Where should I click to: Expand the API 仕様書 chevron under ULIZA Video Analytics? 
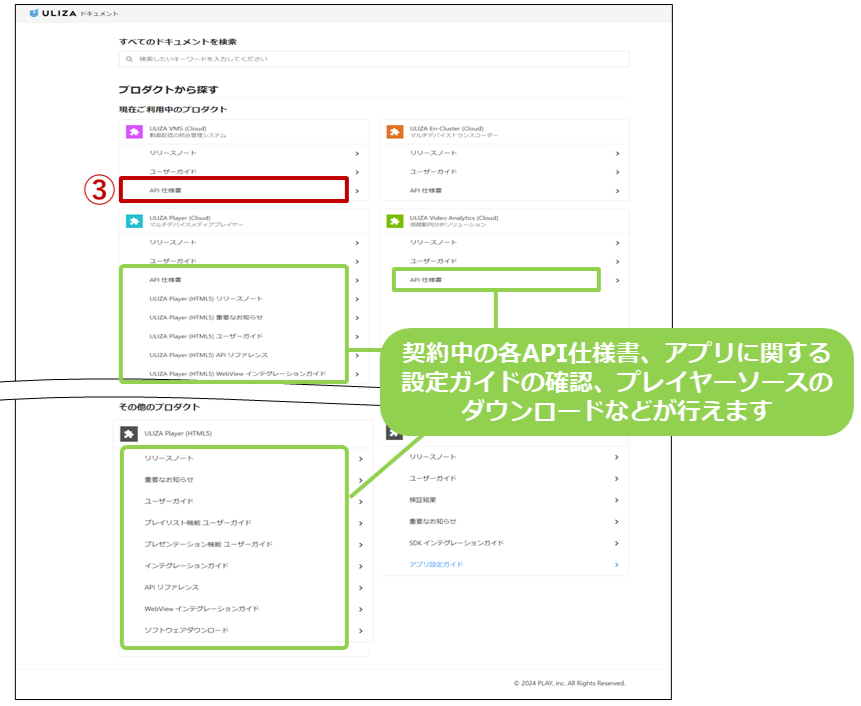(617, 281)
